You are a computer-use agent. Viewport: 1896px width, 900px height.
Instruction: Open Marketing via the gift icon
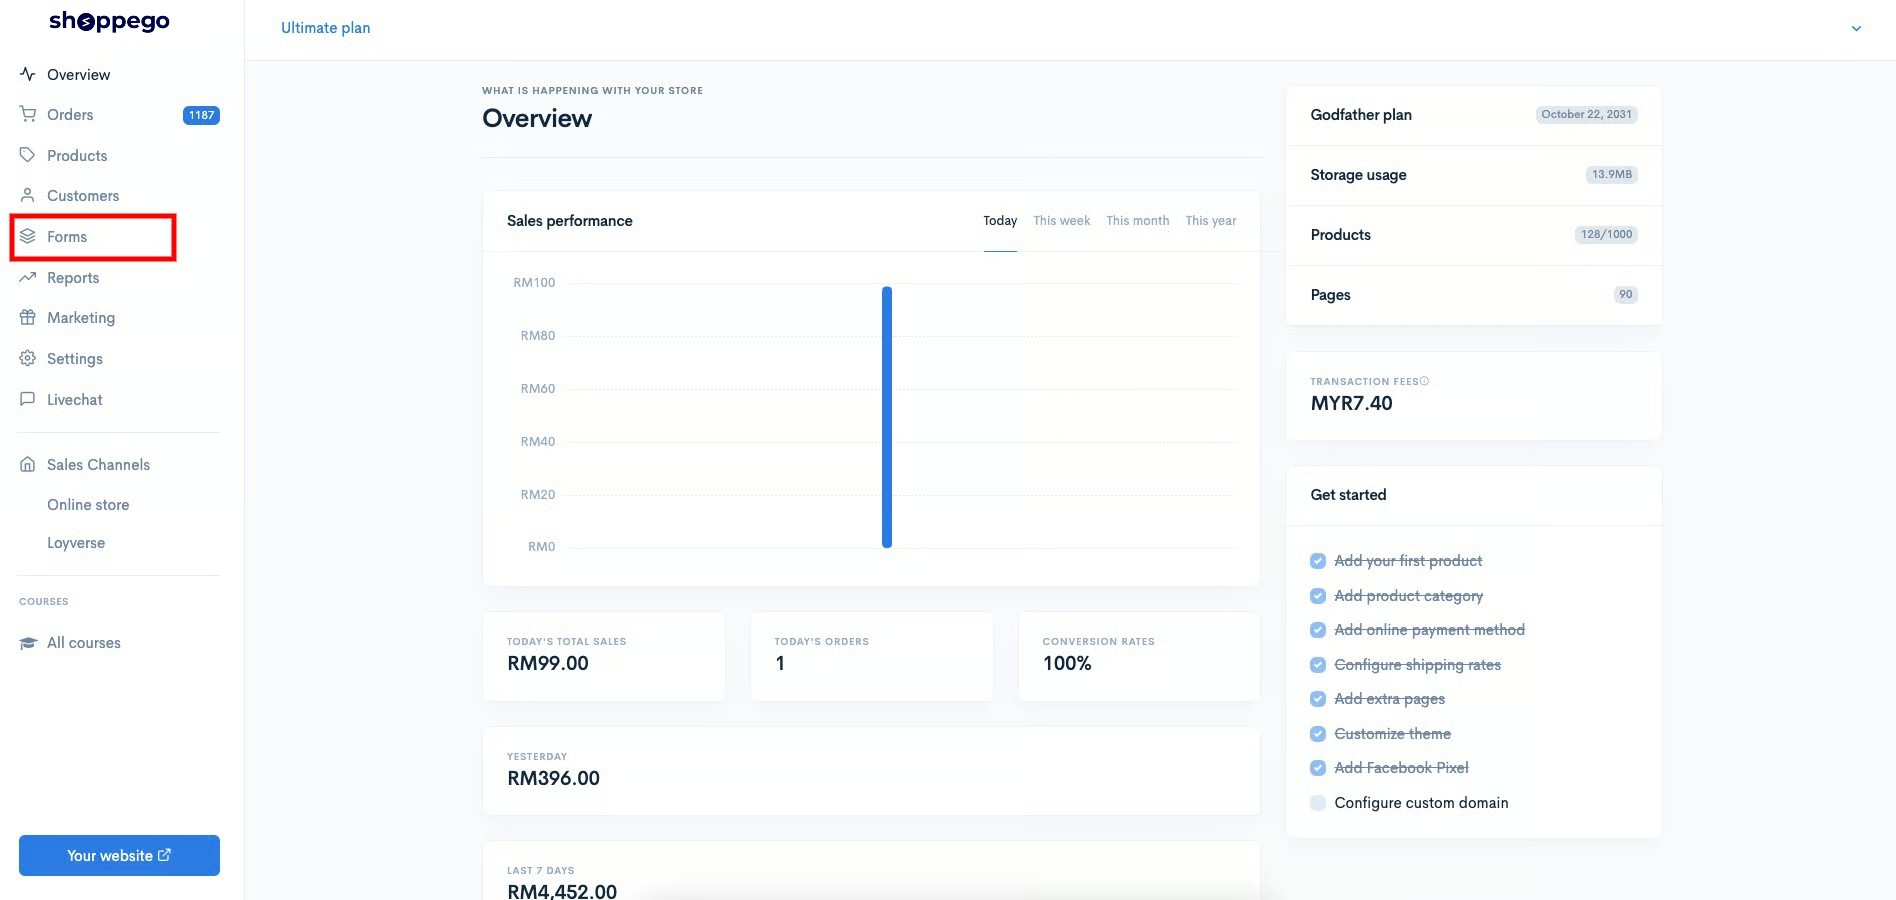pos(28,317)
